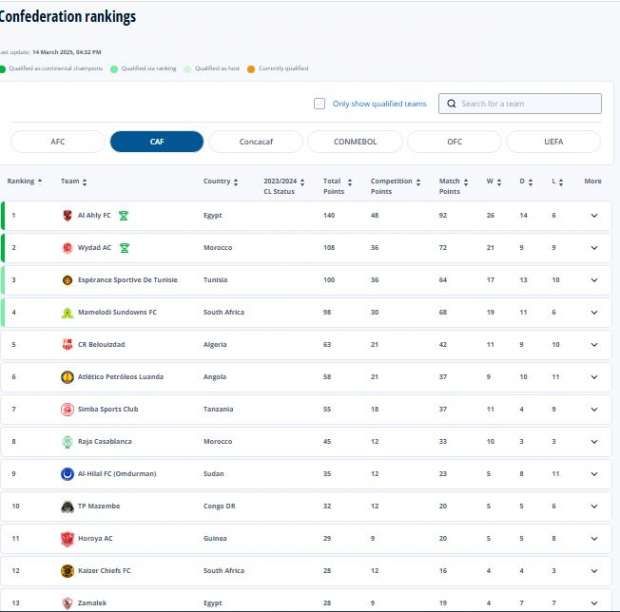This screenshot has width=620, height=612.
Task: Expand Atlético Petróleos Luanda row
Action: (594, 377)
